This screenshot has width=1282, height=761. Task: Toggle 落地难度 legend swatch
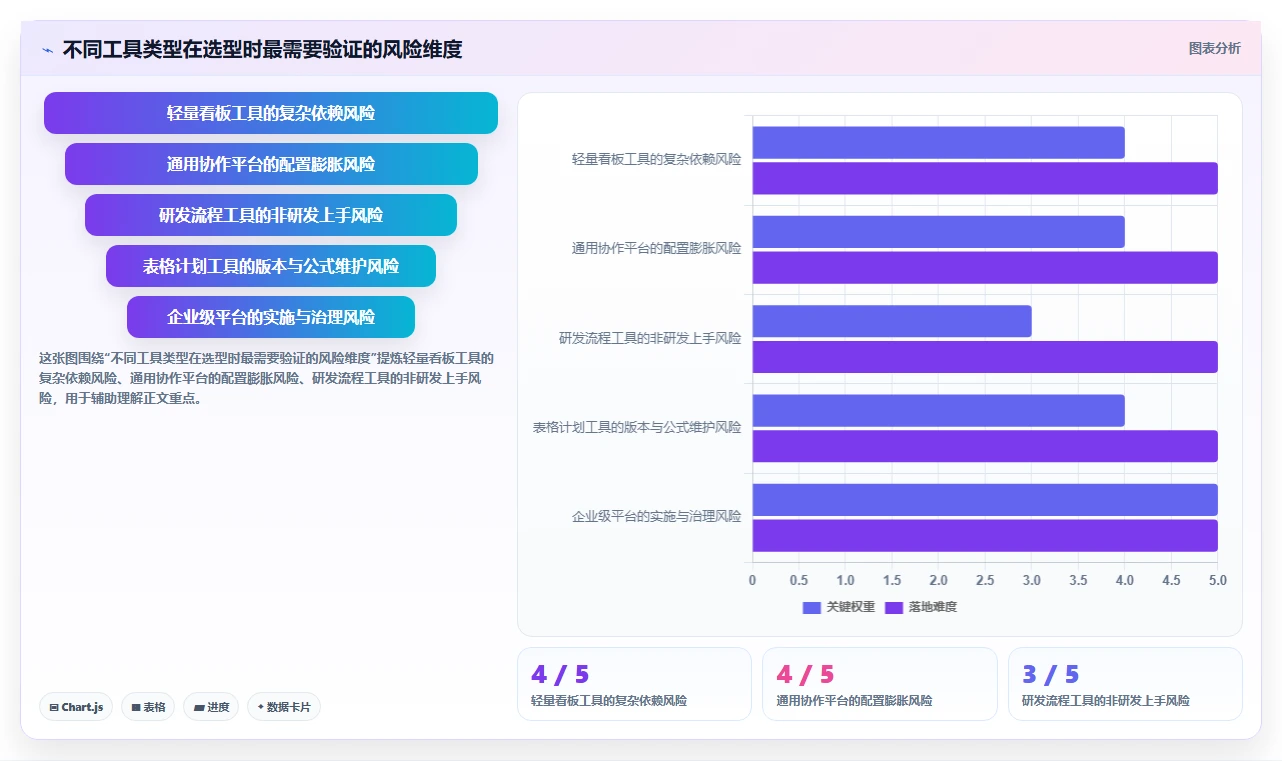click(893, 607)
